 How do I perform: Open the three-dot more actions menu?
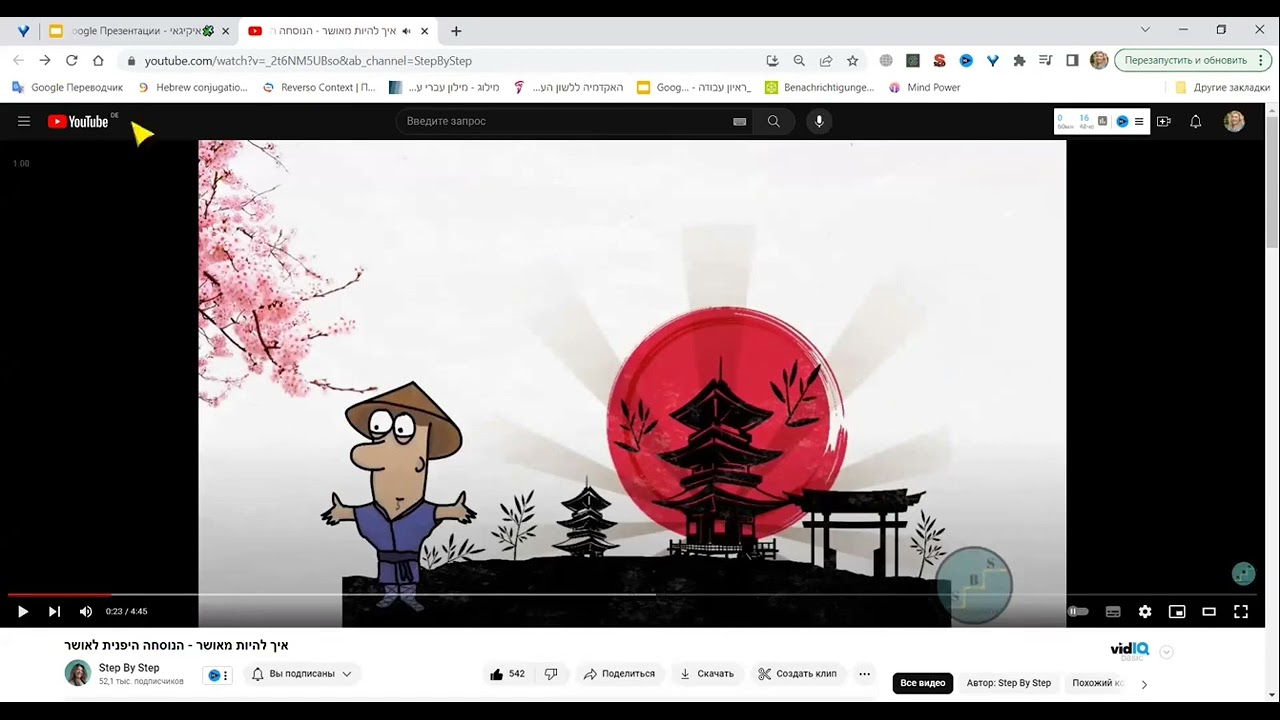tap(864, 674)
